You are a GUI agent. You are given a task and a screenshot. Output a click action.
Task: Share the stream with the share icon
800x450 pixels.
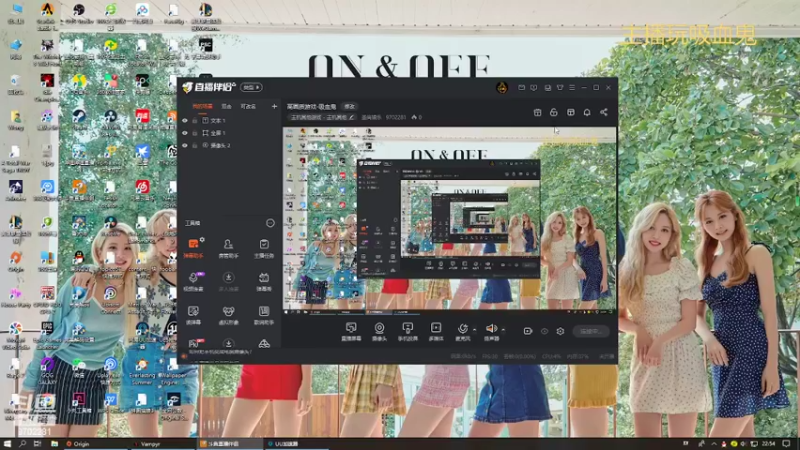[x=604, y=112]
